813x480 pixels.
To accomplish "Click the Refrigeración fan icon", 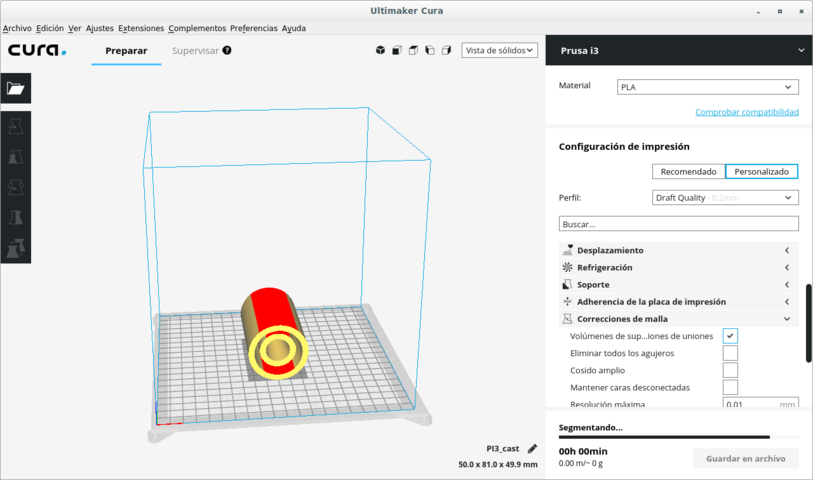I will coord(568,267).
